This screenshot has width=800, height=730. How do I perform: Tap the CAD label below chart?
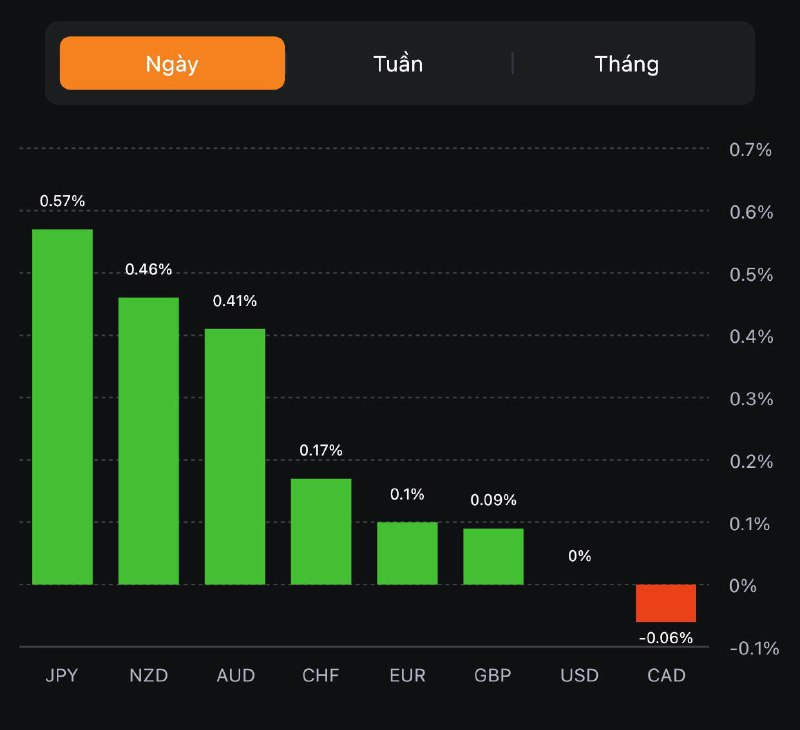tap(666, 675)
